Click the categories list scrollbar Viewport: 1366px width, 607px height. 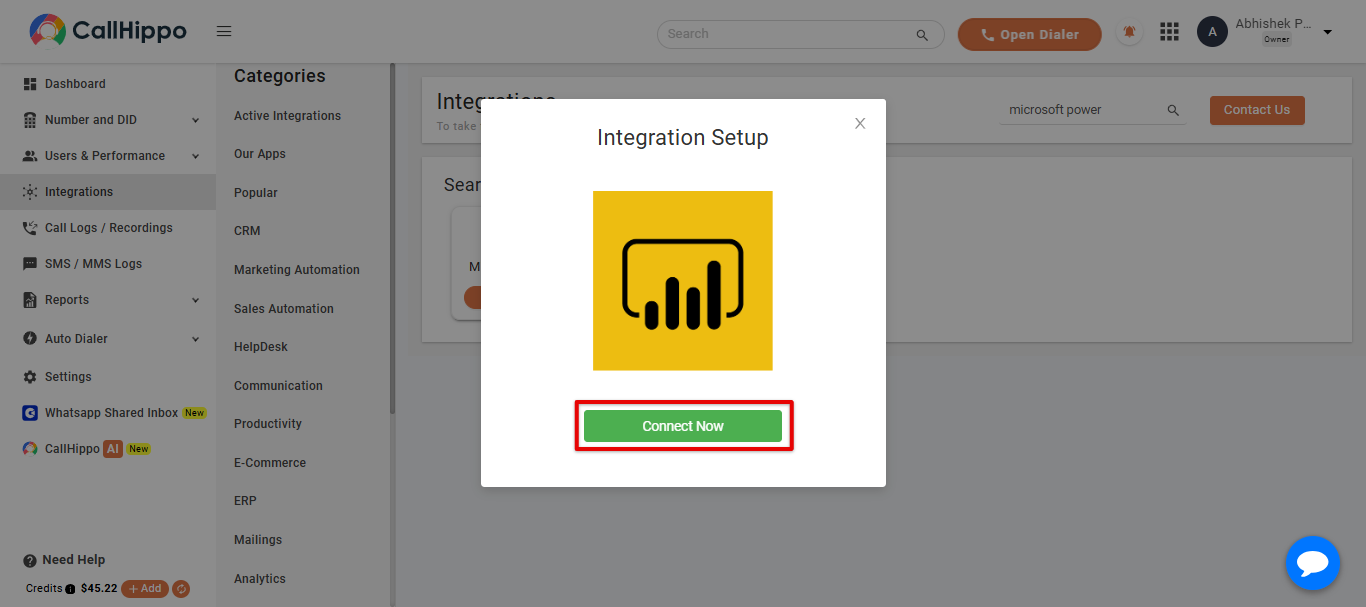click(392, 240)
